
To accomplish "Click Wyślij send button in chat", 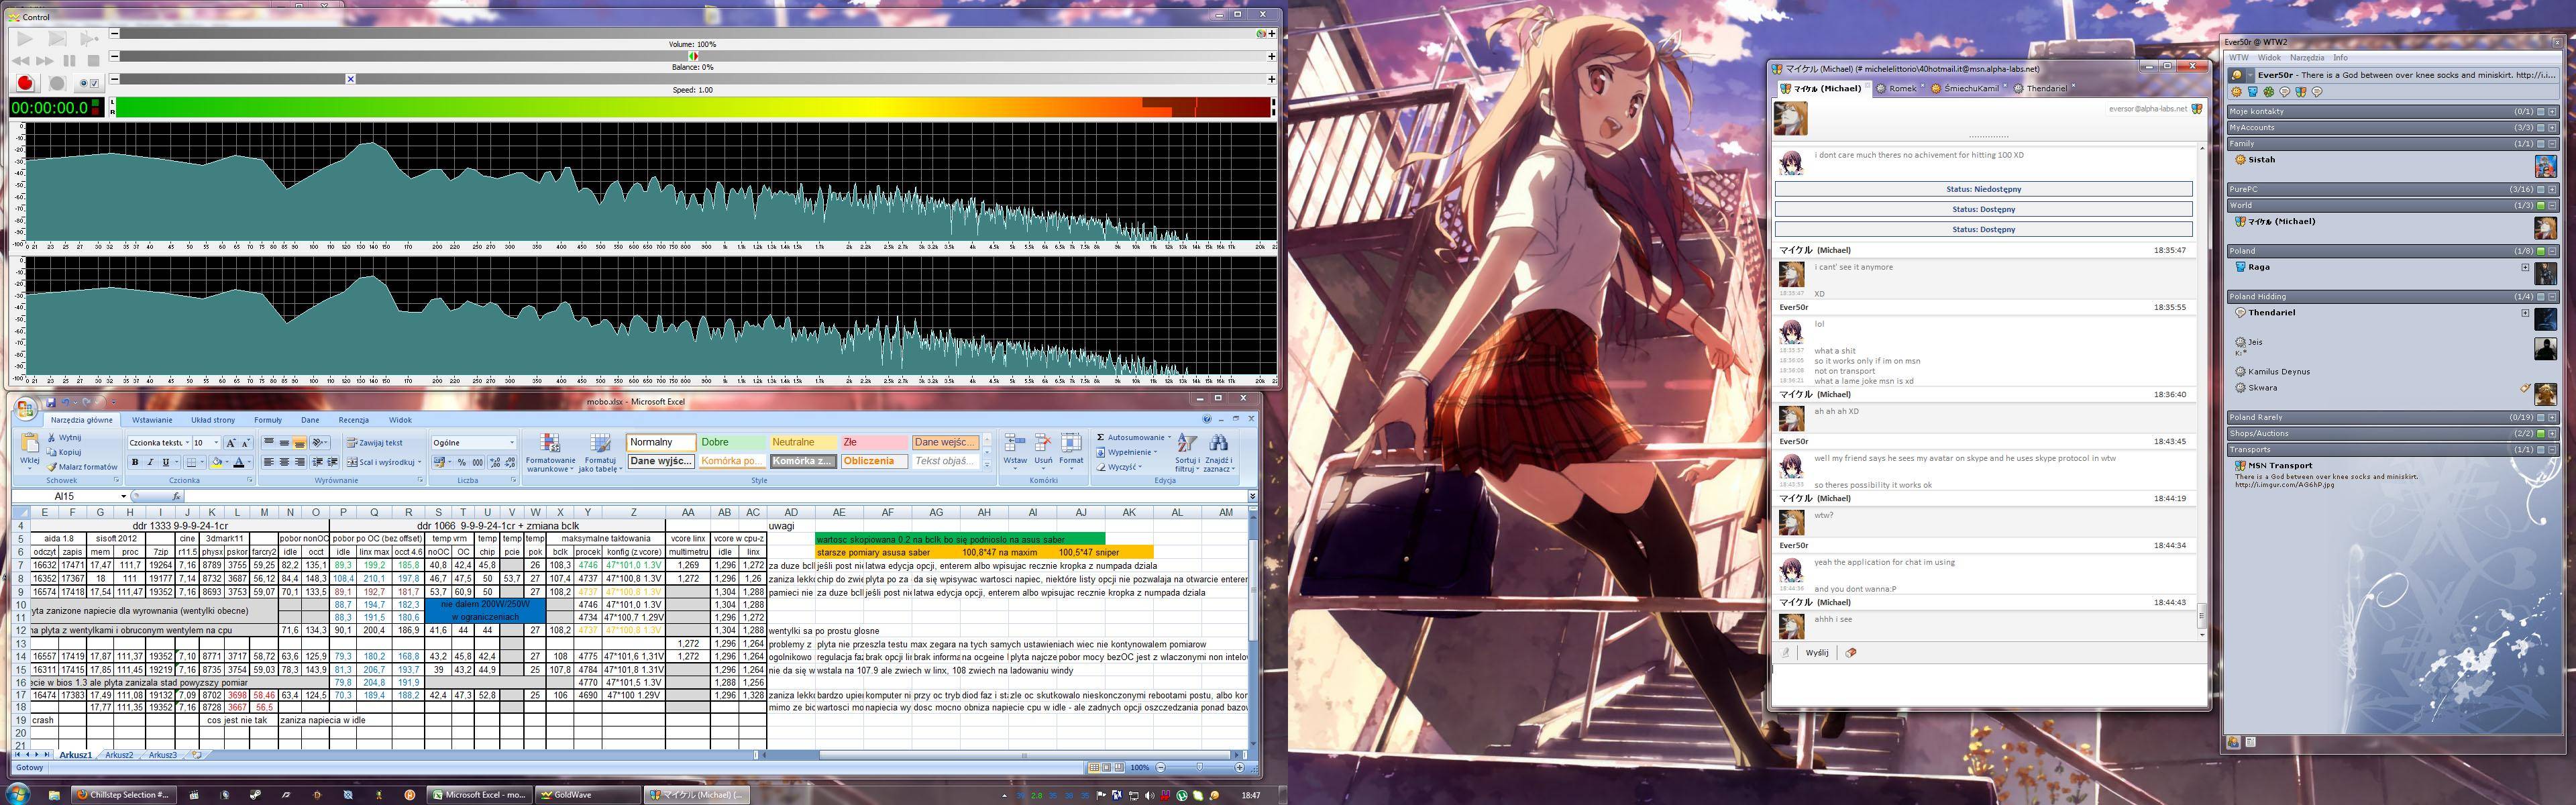I will coord(1817,653).
